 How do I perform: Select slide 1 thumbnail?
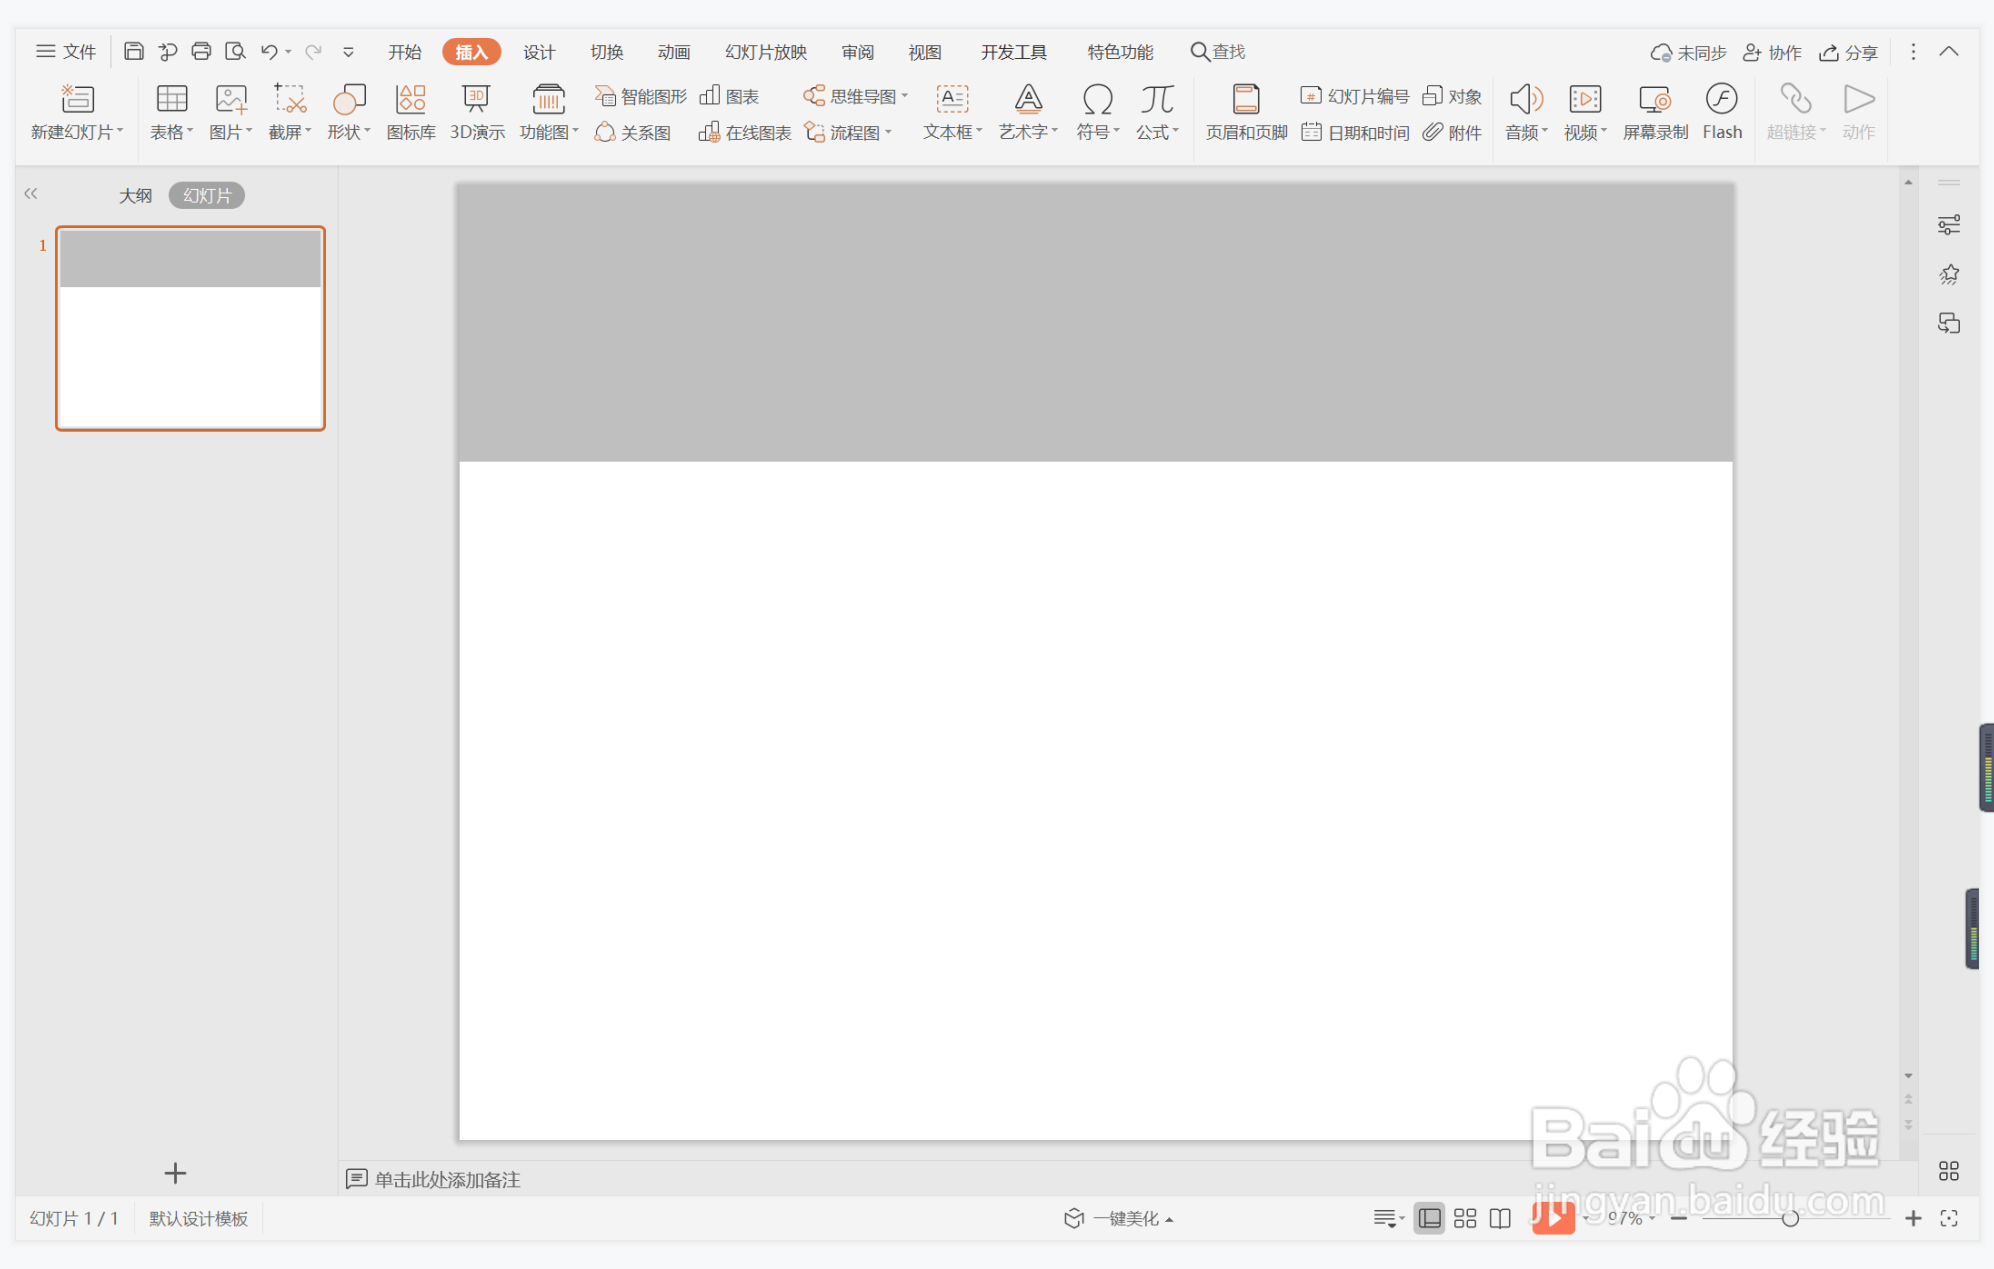tap(190, 328)
